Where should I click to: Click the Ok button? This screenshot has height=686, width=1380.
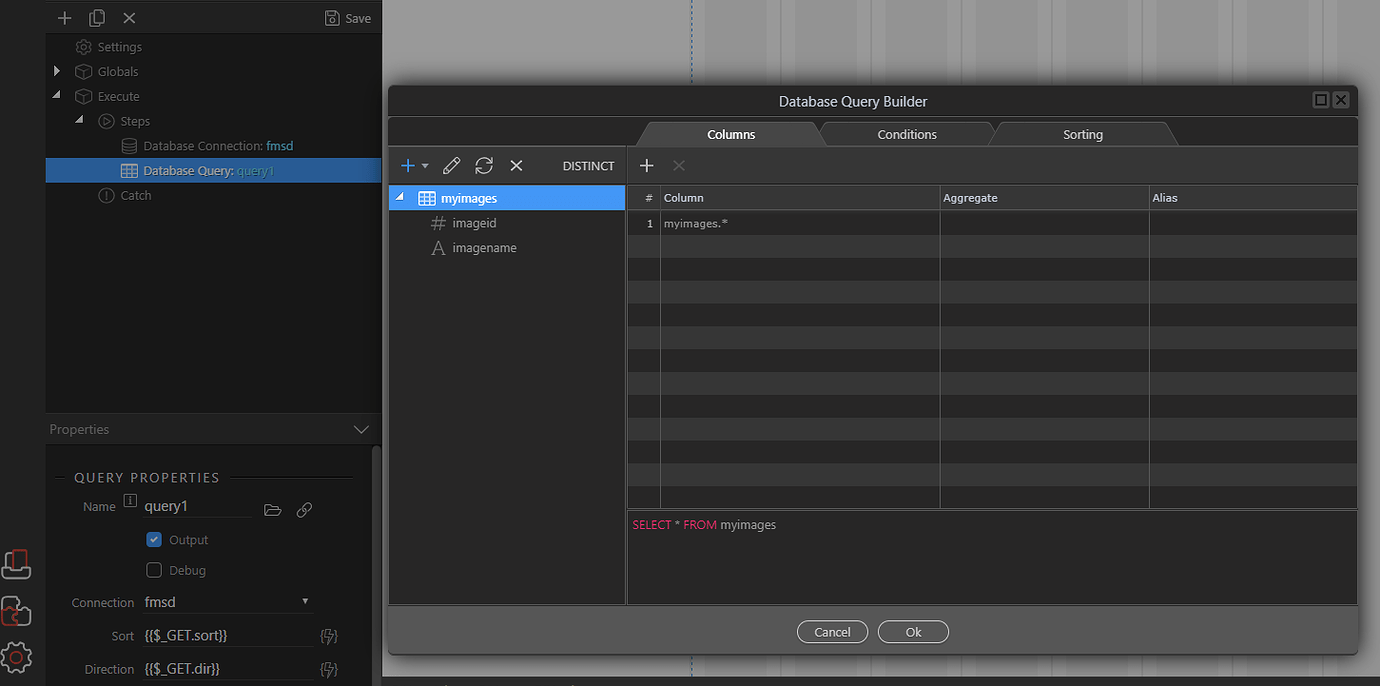coord(912,631)
